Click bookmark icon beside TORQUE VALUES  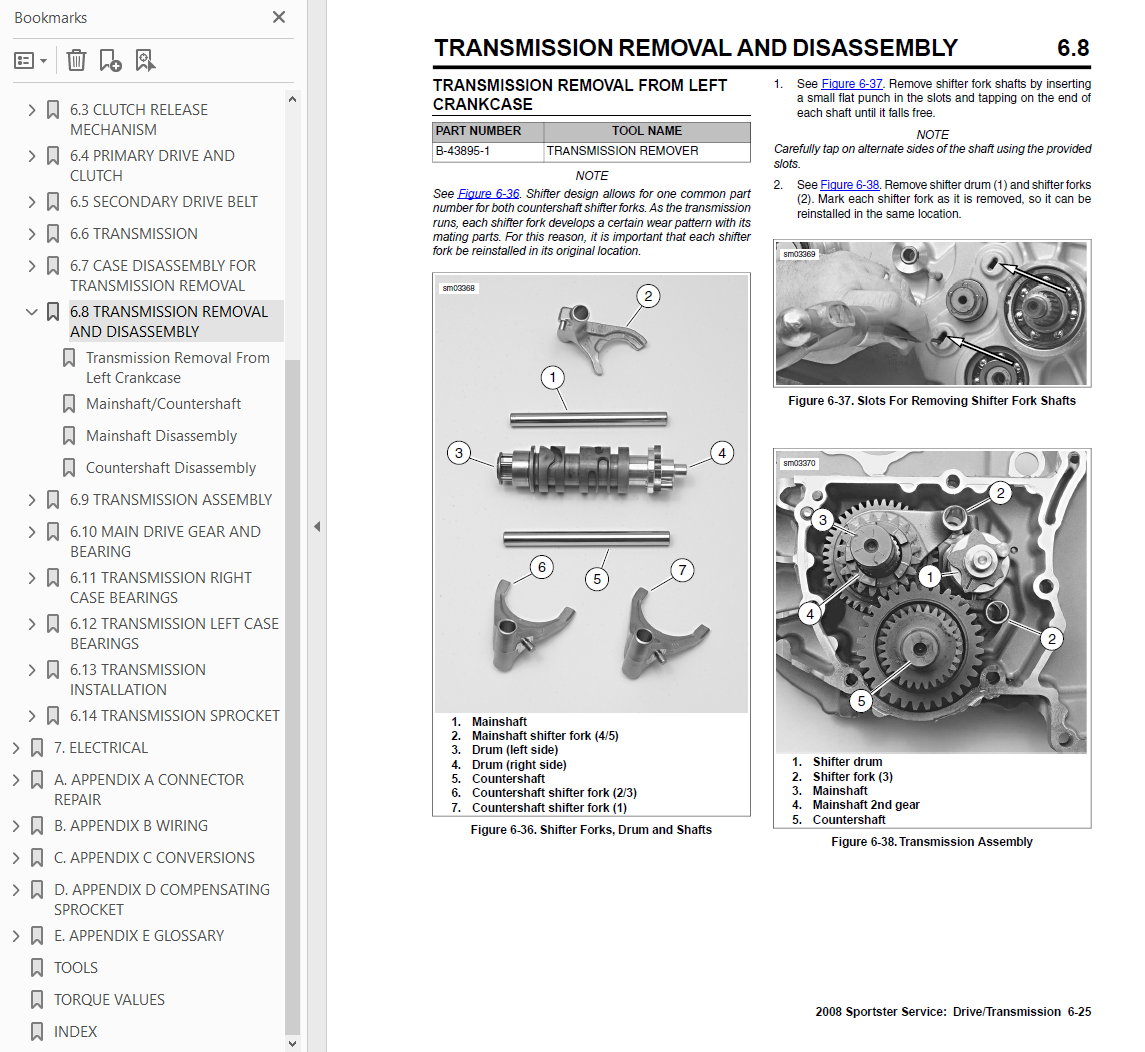pyautogui.click(x=37, y=1000)
